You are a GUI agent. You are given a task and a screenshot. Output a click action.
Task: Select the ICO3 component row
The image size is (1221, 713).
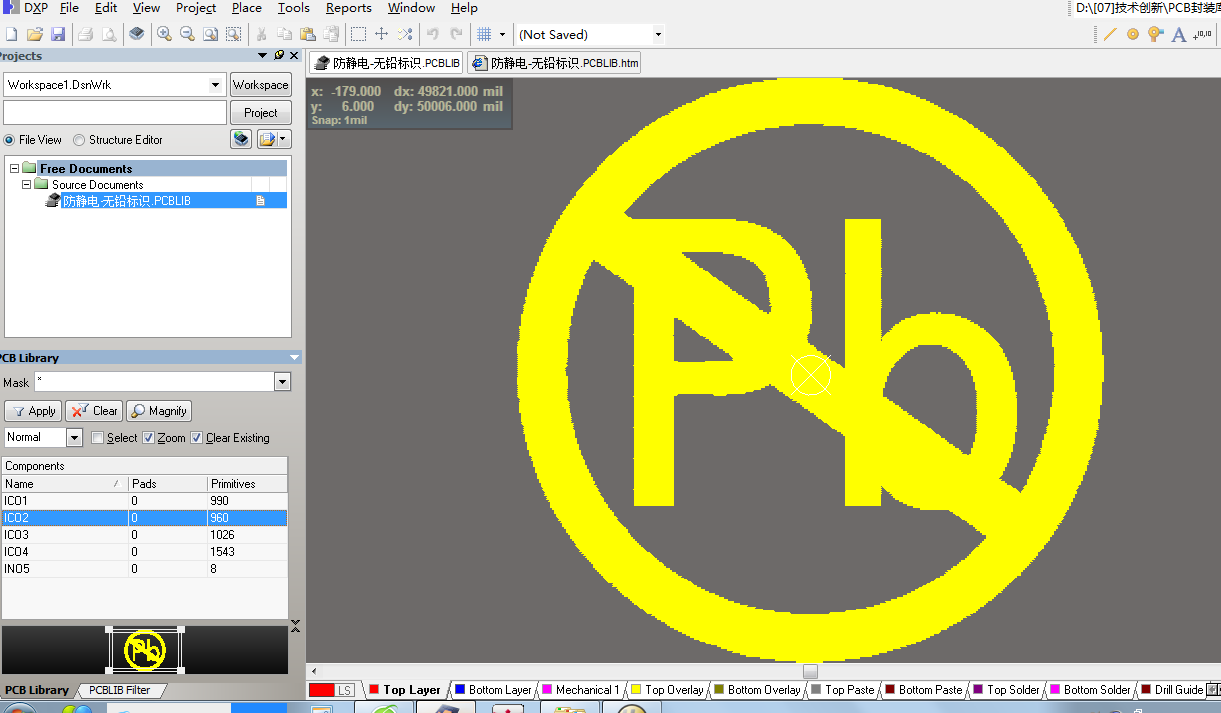click(x=144, y=535)
